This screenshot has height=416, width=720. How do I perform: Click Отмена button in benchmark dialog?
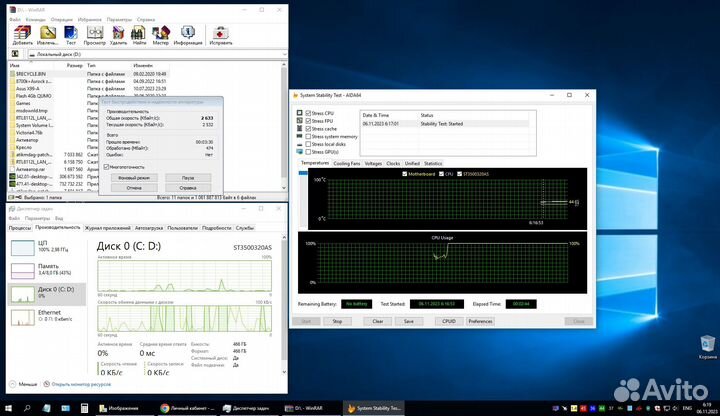(134, 188)
